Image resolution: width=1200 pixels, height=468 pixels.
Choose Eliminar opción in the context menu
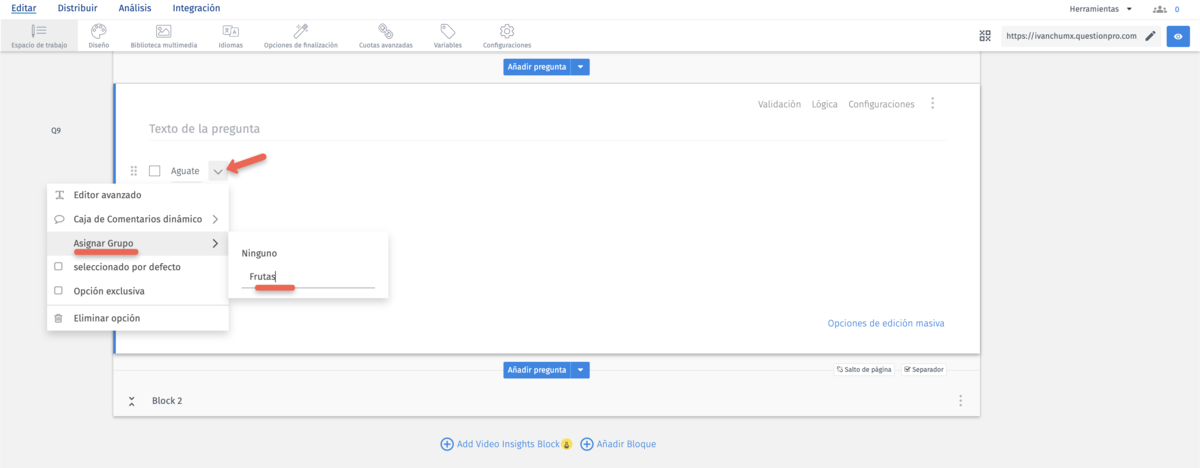coord(138,318)
